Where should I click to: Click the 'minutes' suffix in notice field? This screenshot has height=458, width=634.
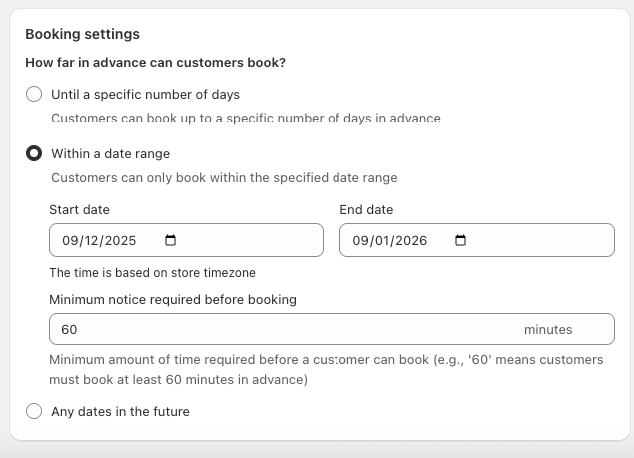(x=548, y=330)
